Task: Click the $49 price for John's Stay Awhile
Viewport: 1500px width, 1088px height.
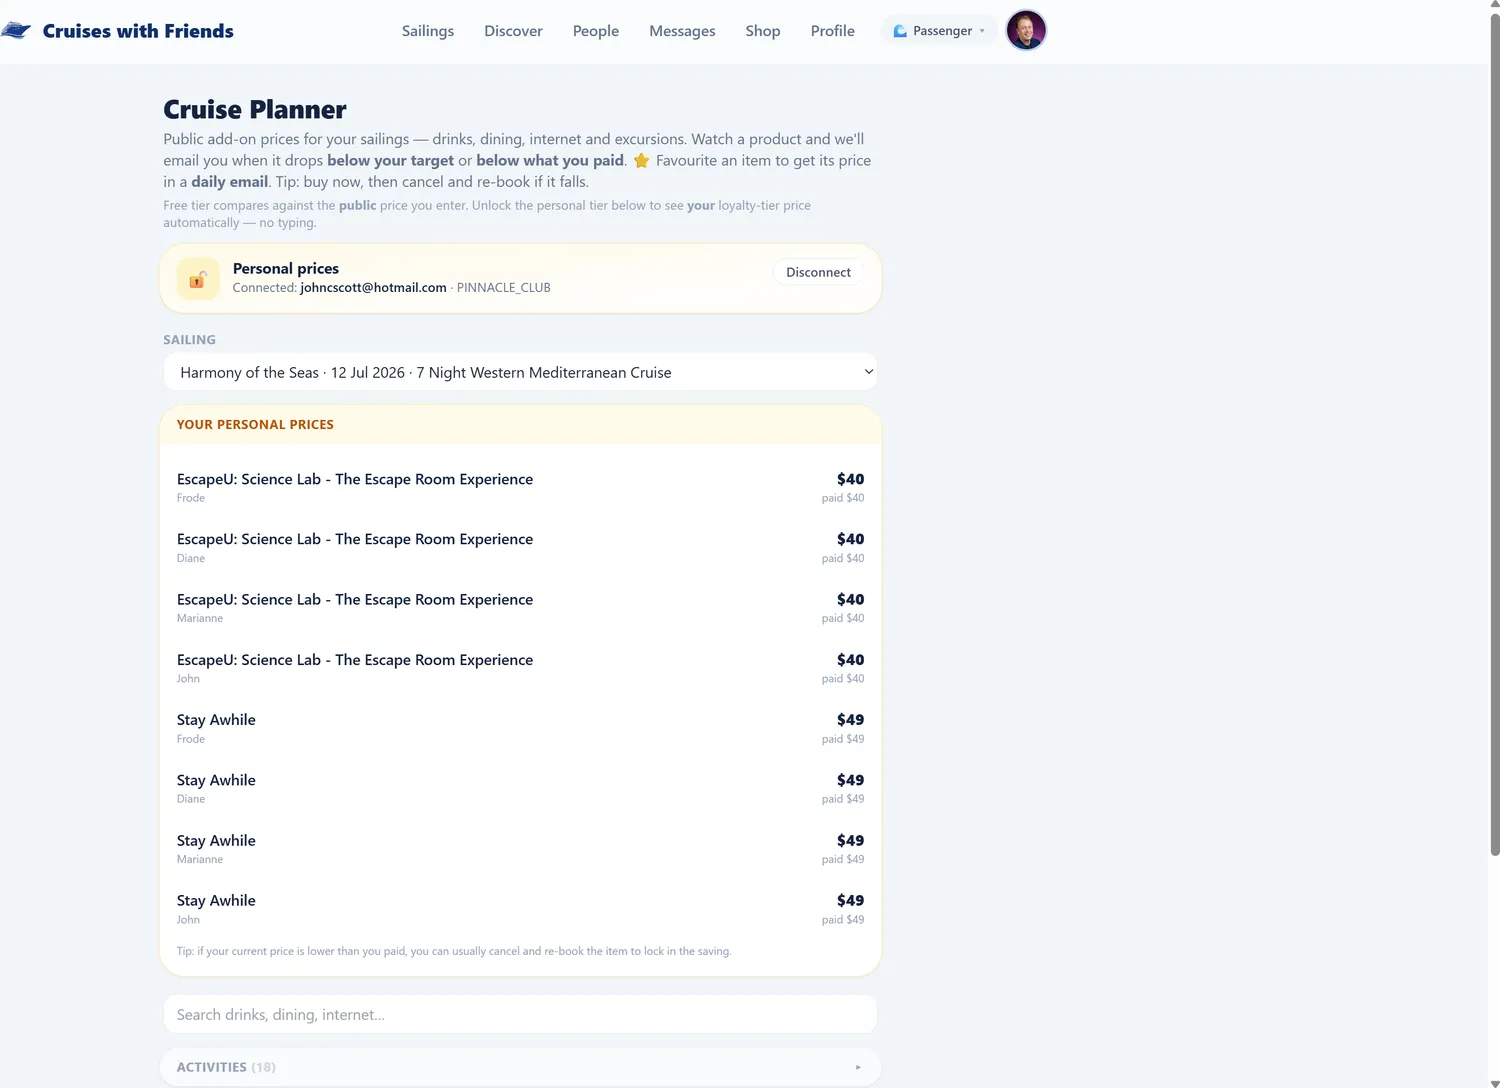Action: [x=850, y=901]
